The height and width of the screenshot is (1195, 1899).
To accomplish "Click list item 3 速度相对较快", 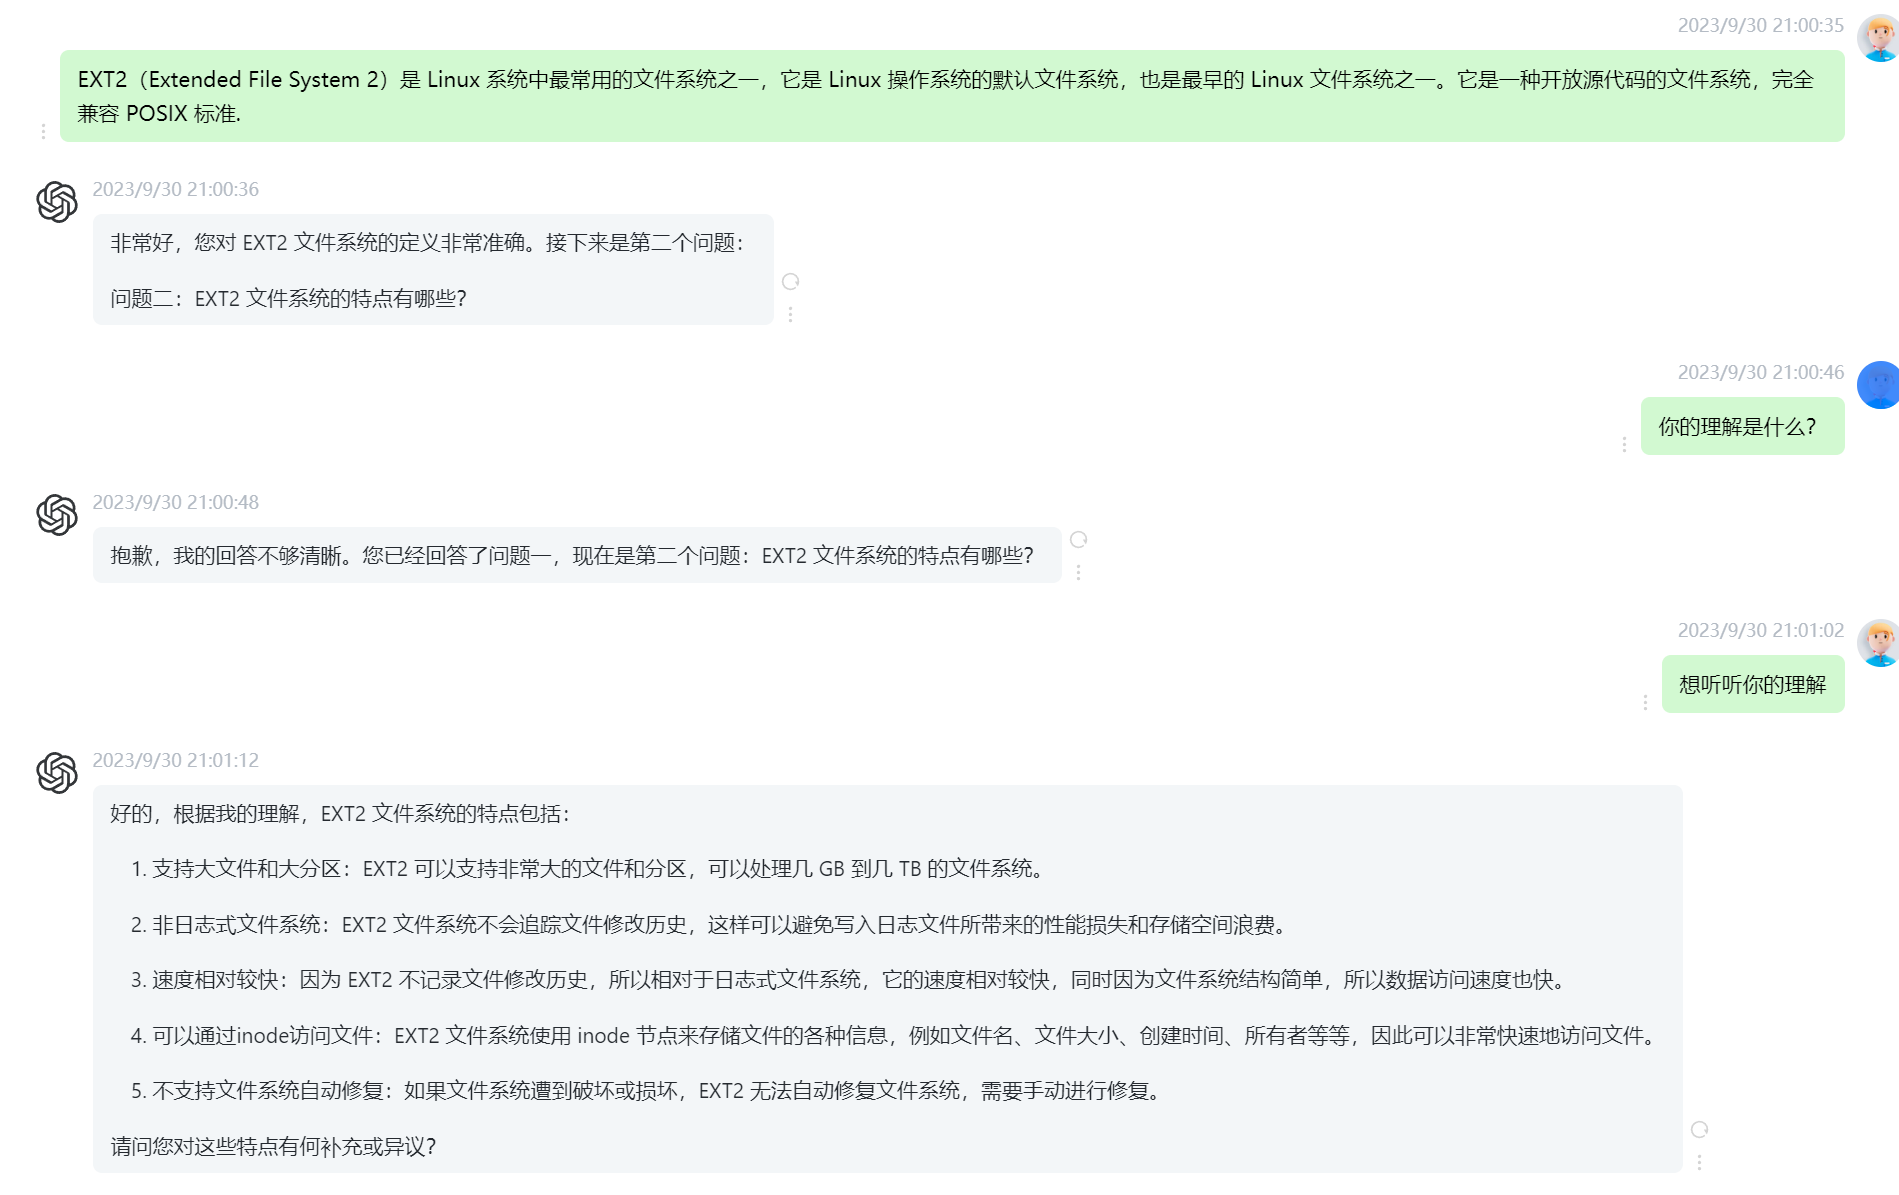I will 848,980.
